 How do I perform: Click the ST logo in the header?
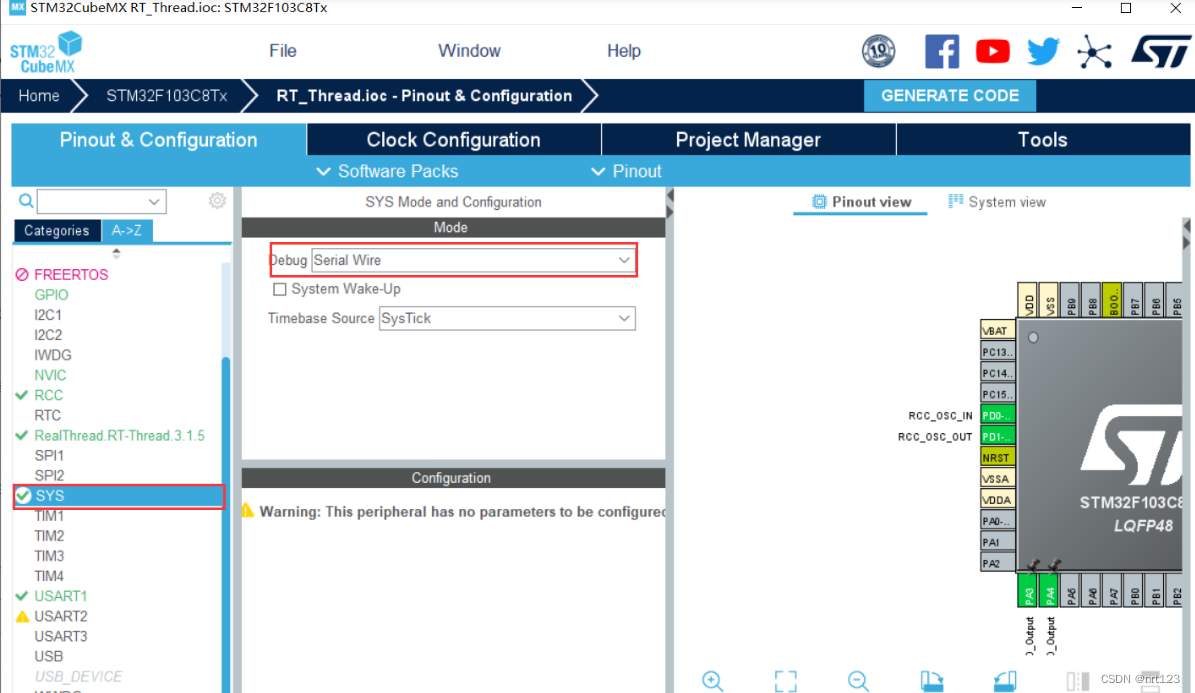click(x=1159, y=53)
